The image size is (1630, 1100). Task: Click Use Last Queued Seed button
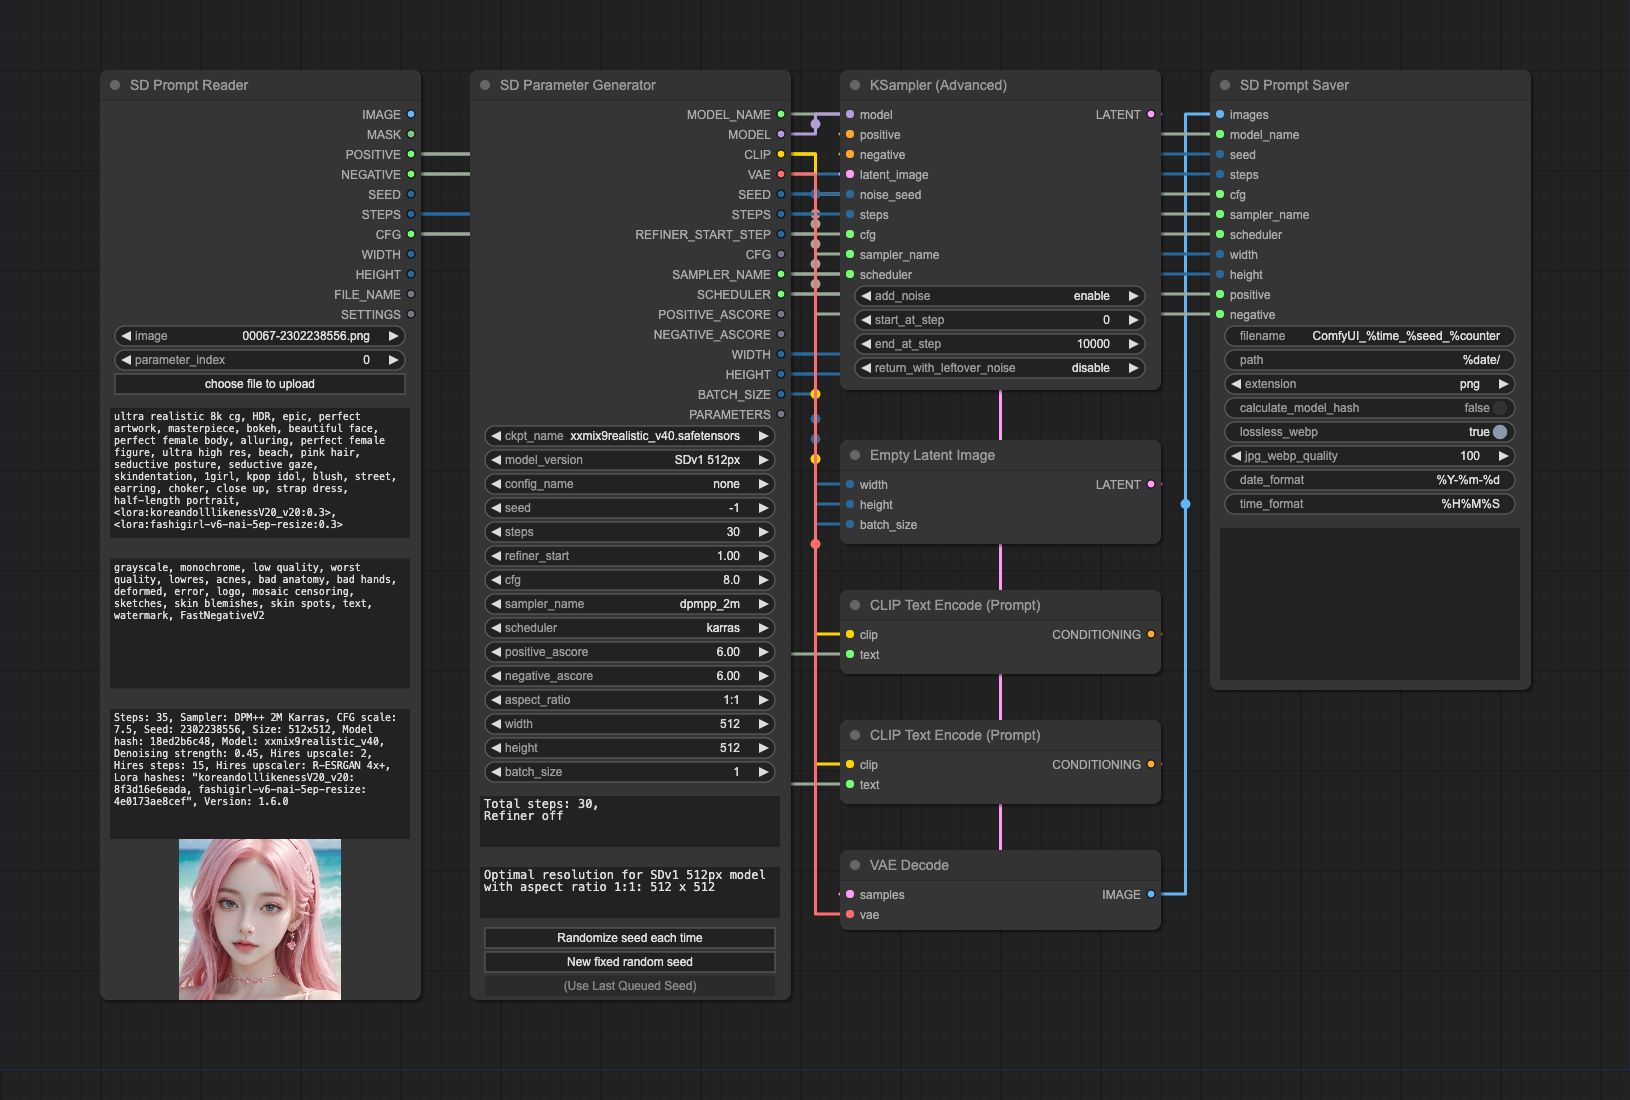630,986
